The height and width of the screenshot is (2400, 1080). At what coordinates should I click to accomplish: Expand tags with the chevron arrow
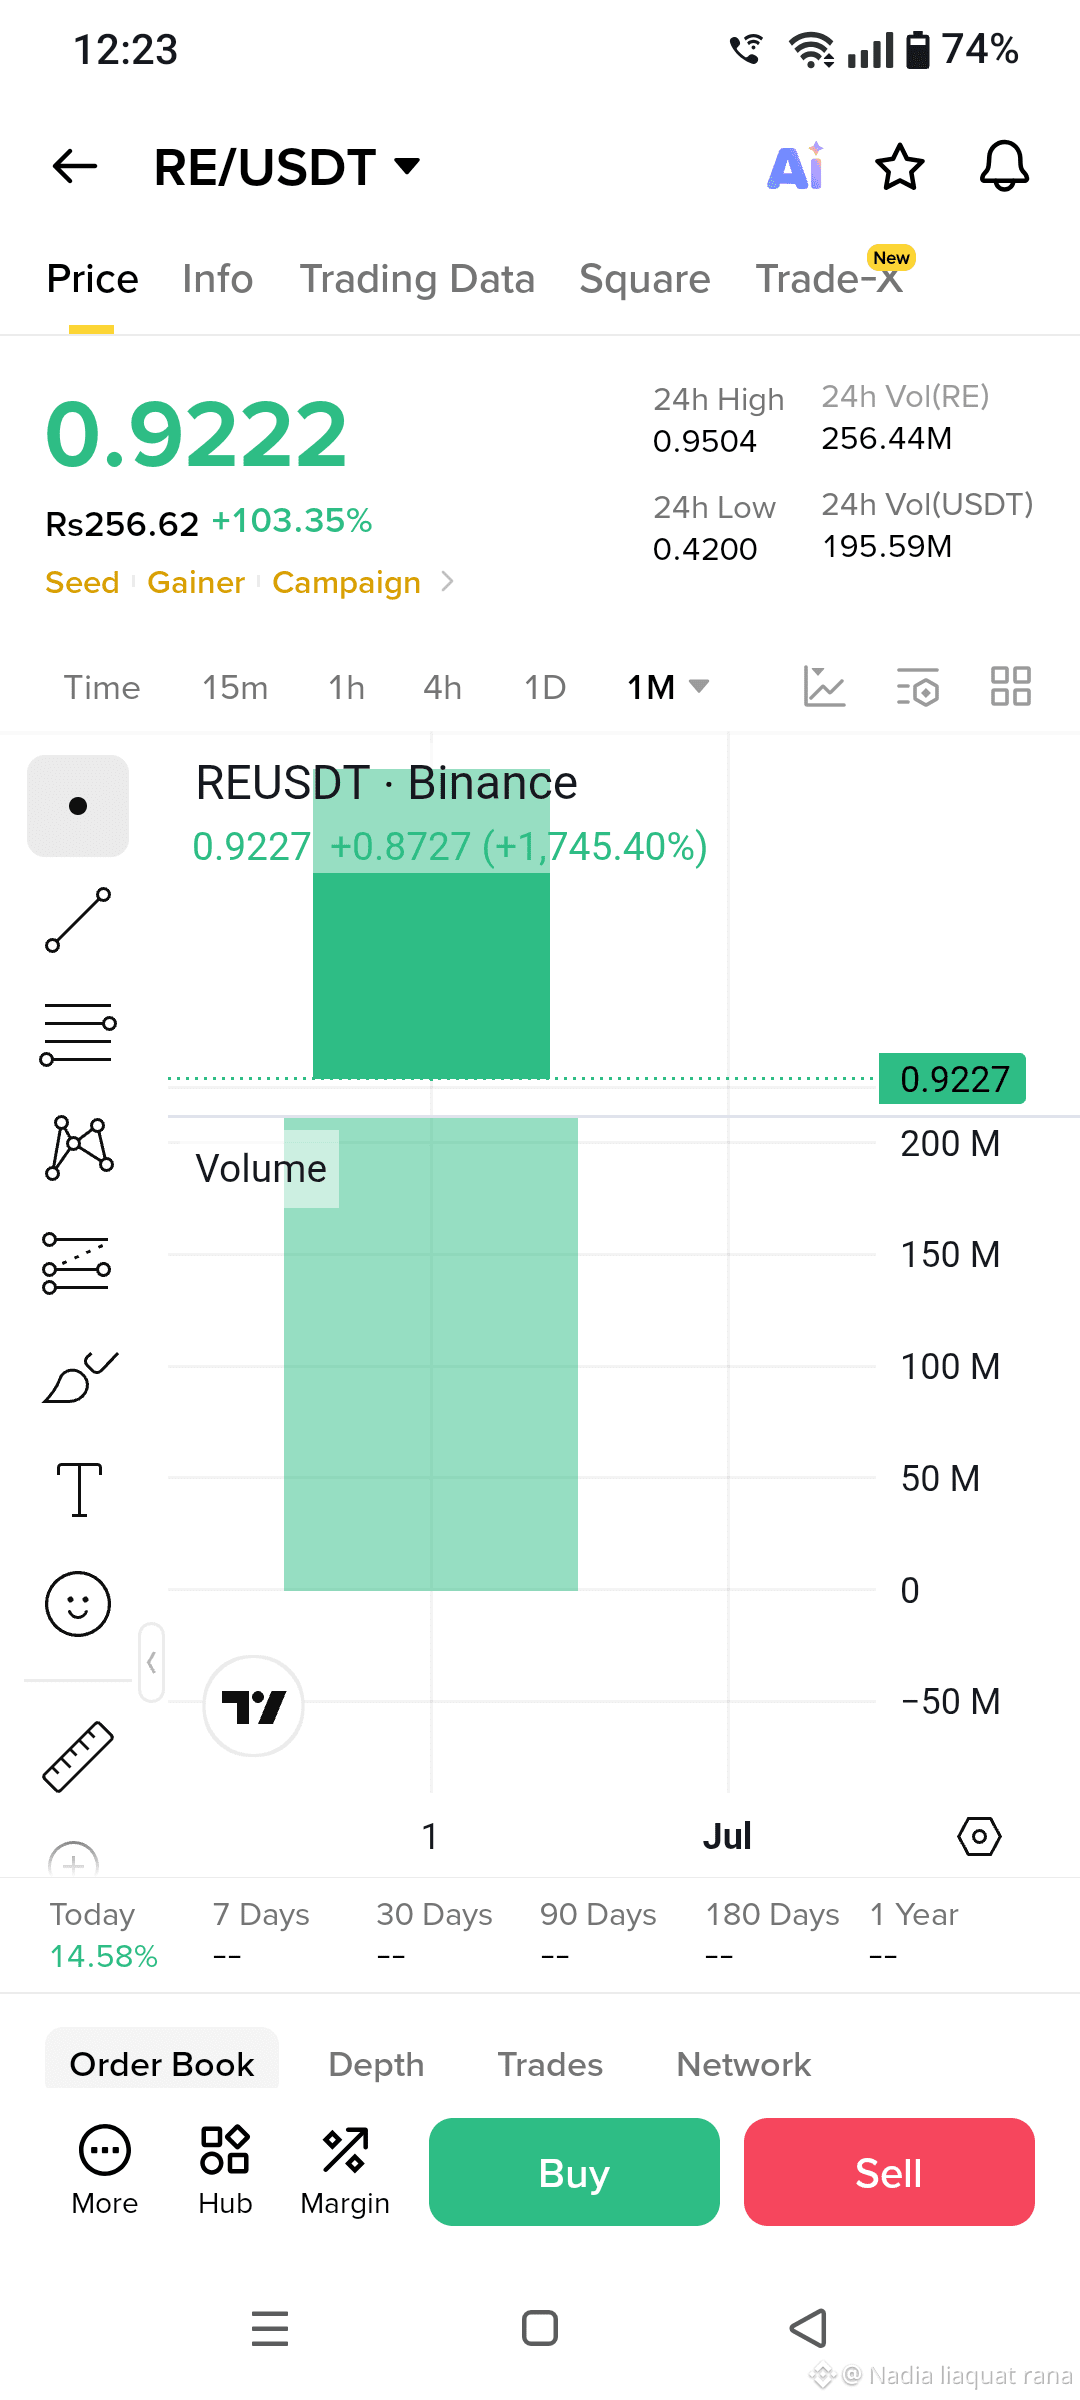click(x=447, y=581)
